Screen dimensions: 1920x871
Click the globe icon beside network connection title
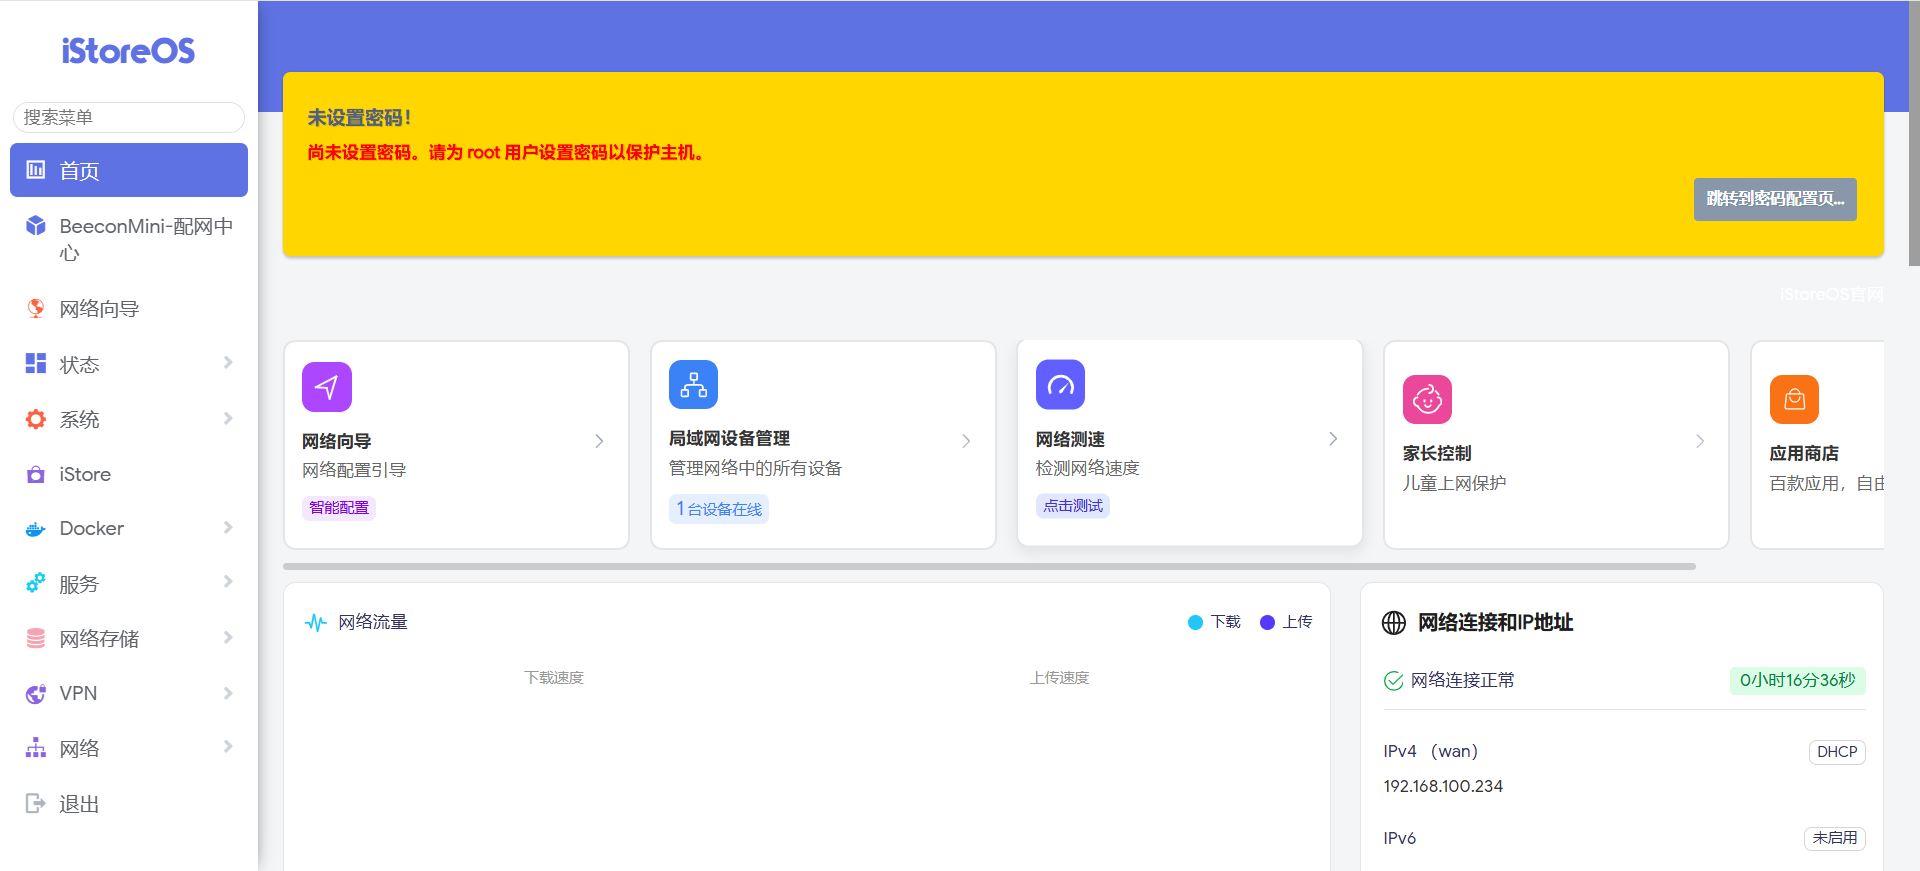click(x=1393, y=623)
